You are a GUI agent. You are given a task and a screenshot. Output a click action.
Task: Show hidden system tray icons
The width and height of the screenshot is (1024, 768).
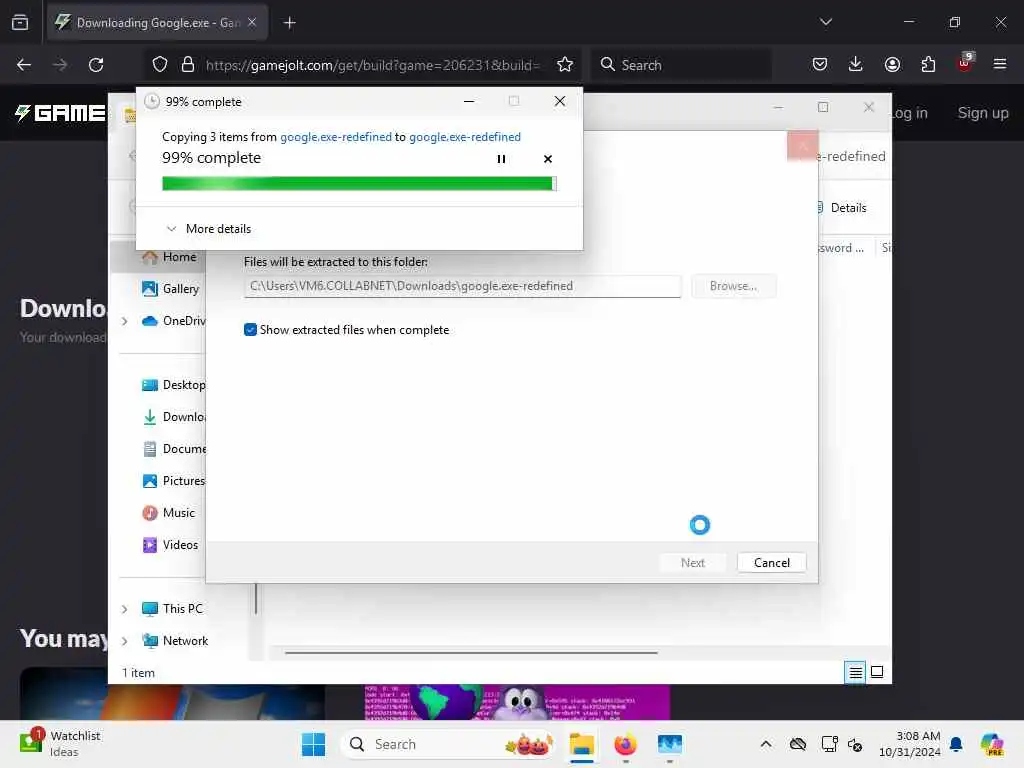766,744
